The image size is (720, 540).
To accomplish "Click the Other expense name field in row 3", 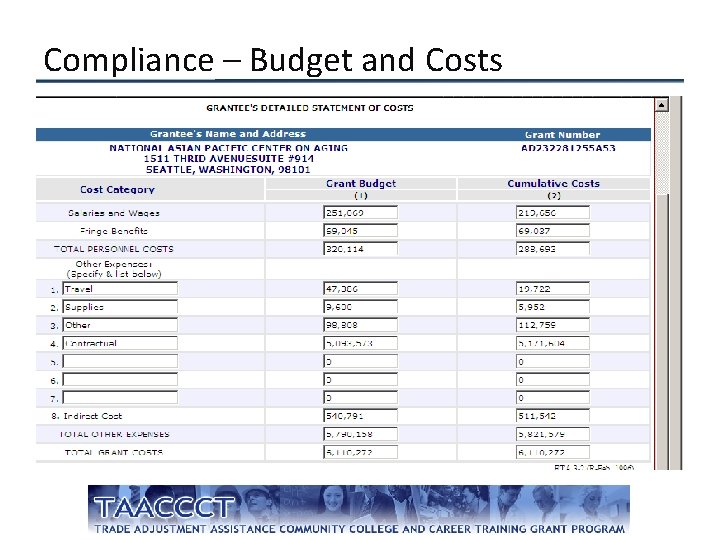I will [120, 325].
